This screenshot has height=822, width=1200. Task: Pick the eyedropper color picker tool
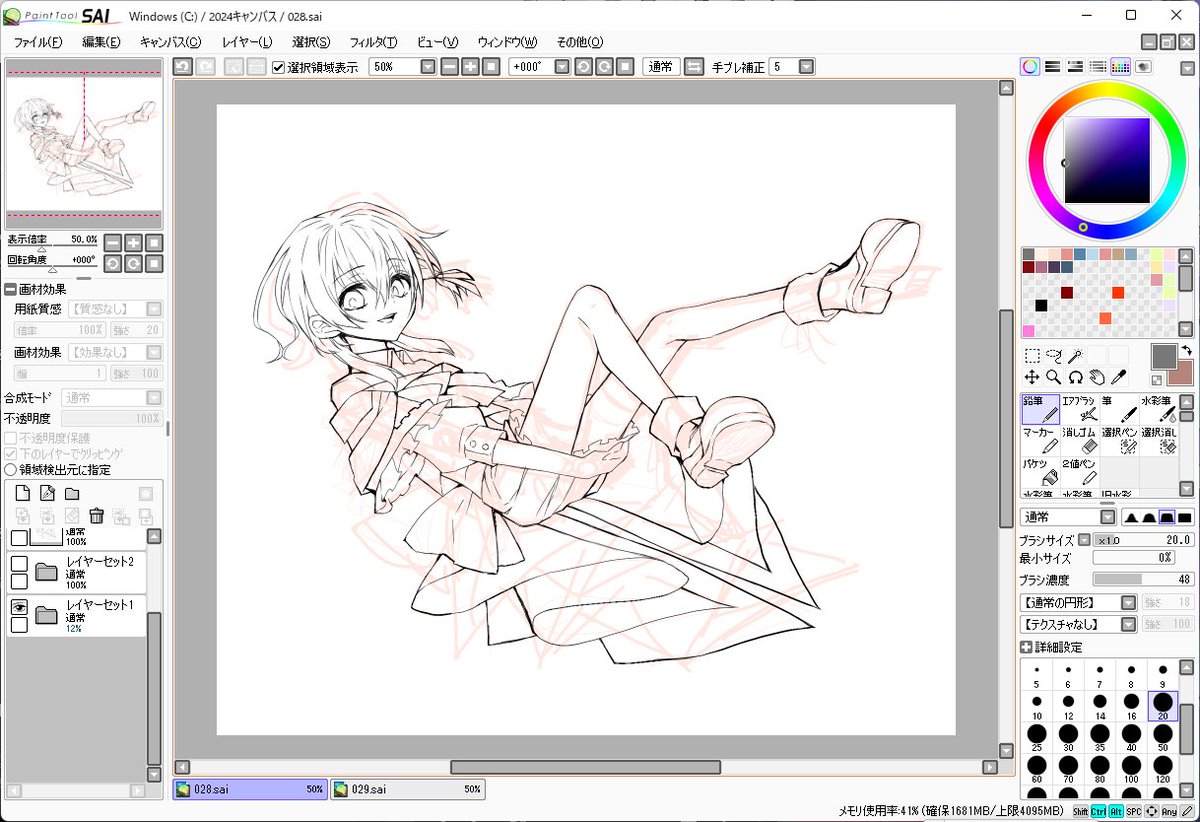pos(1120,377)
